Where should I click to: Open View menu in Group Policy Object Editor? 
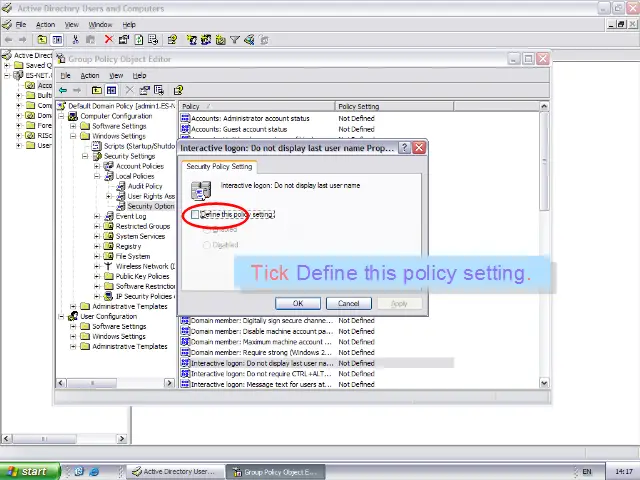pyautogui.click(x=116, y=76)
